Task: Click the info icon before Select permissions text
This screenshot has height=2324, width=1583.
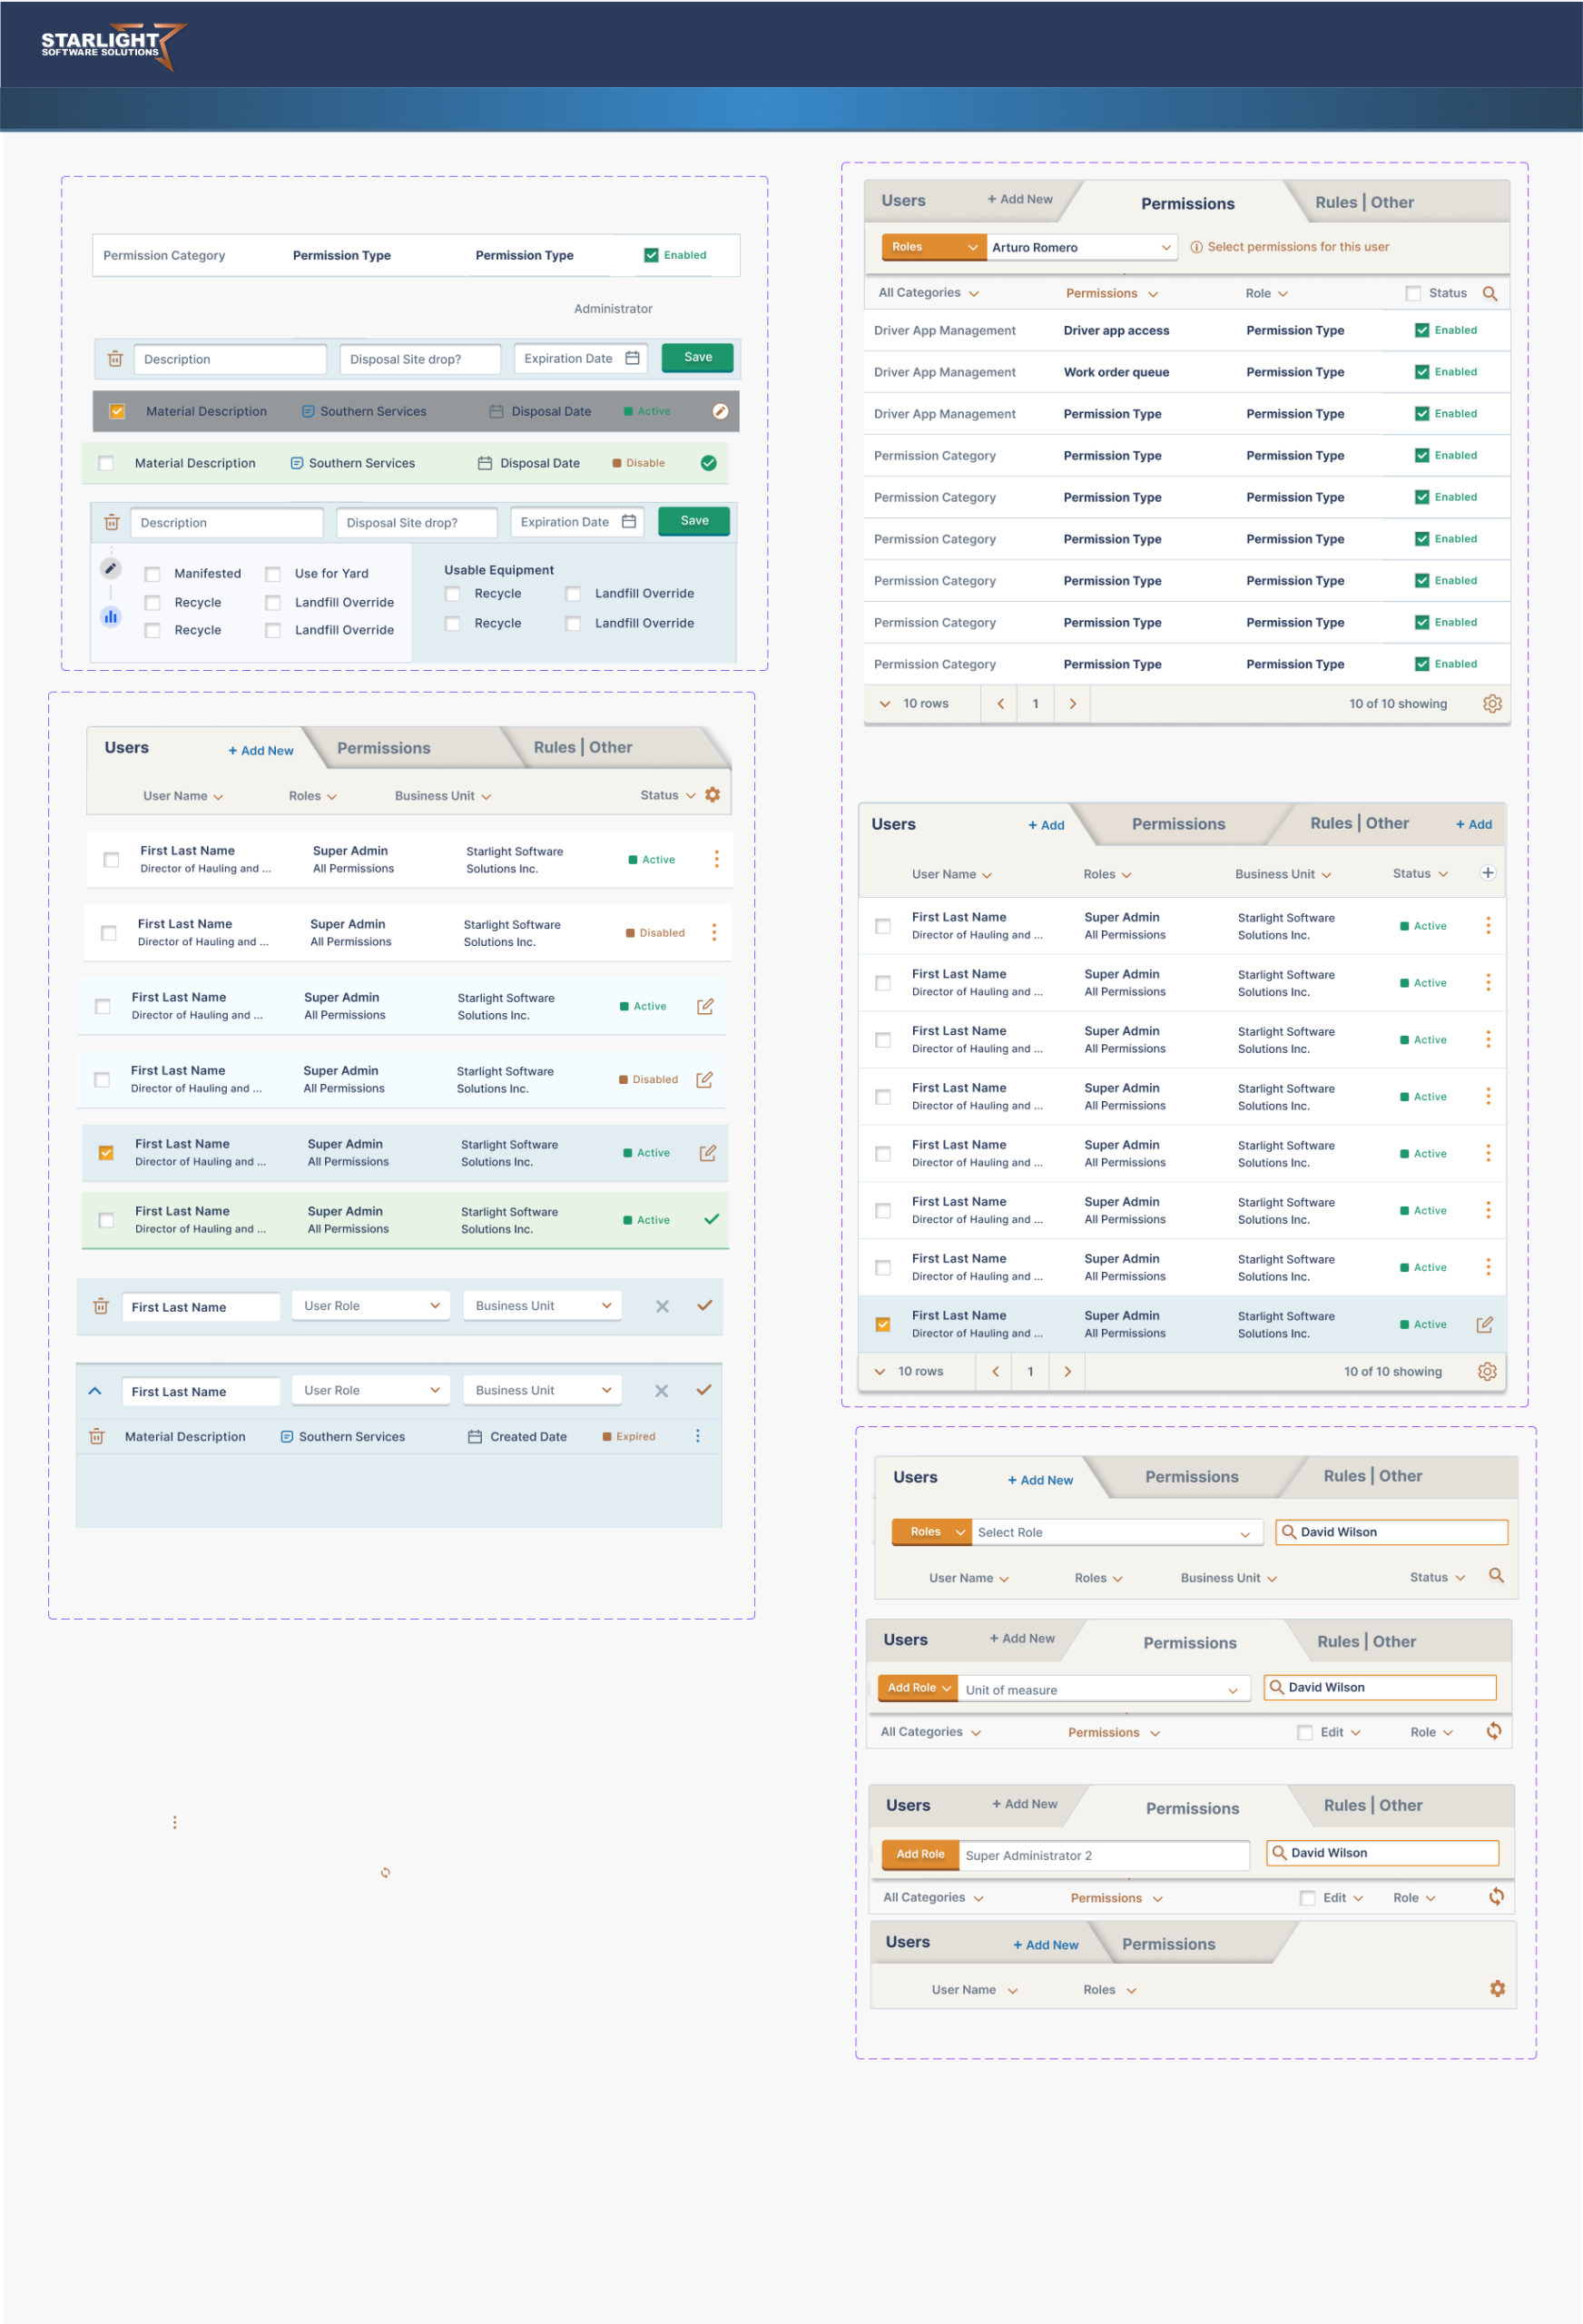Action: tap(1196, 247)
